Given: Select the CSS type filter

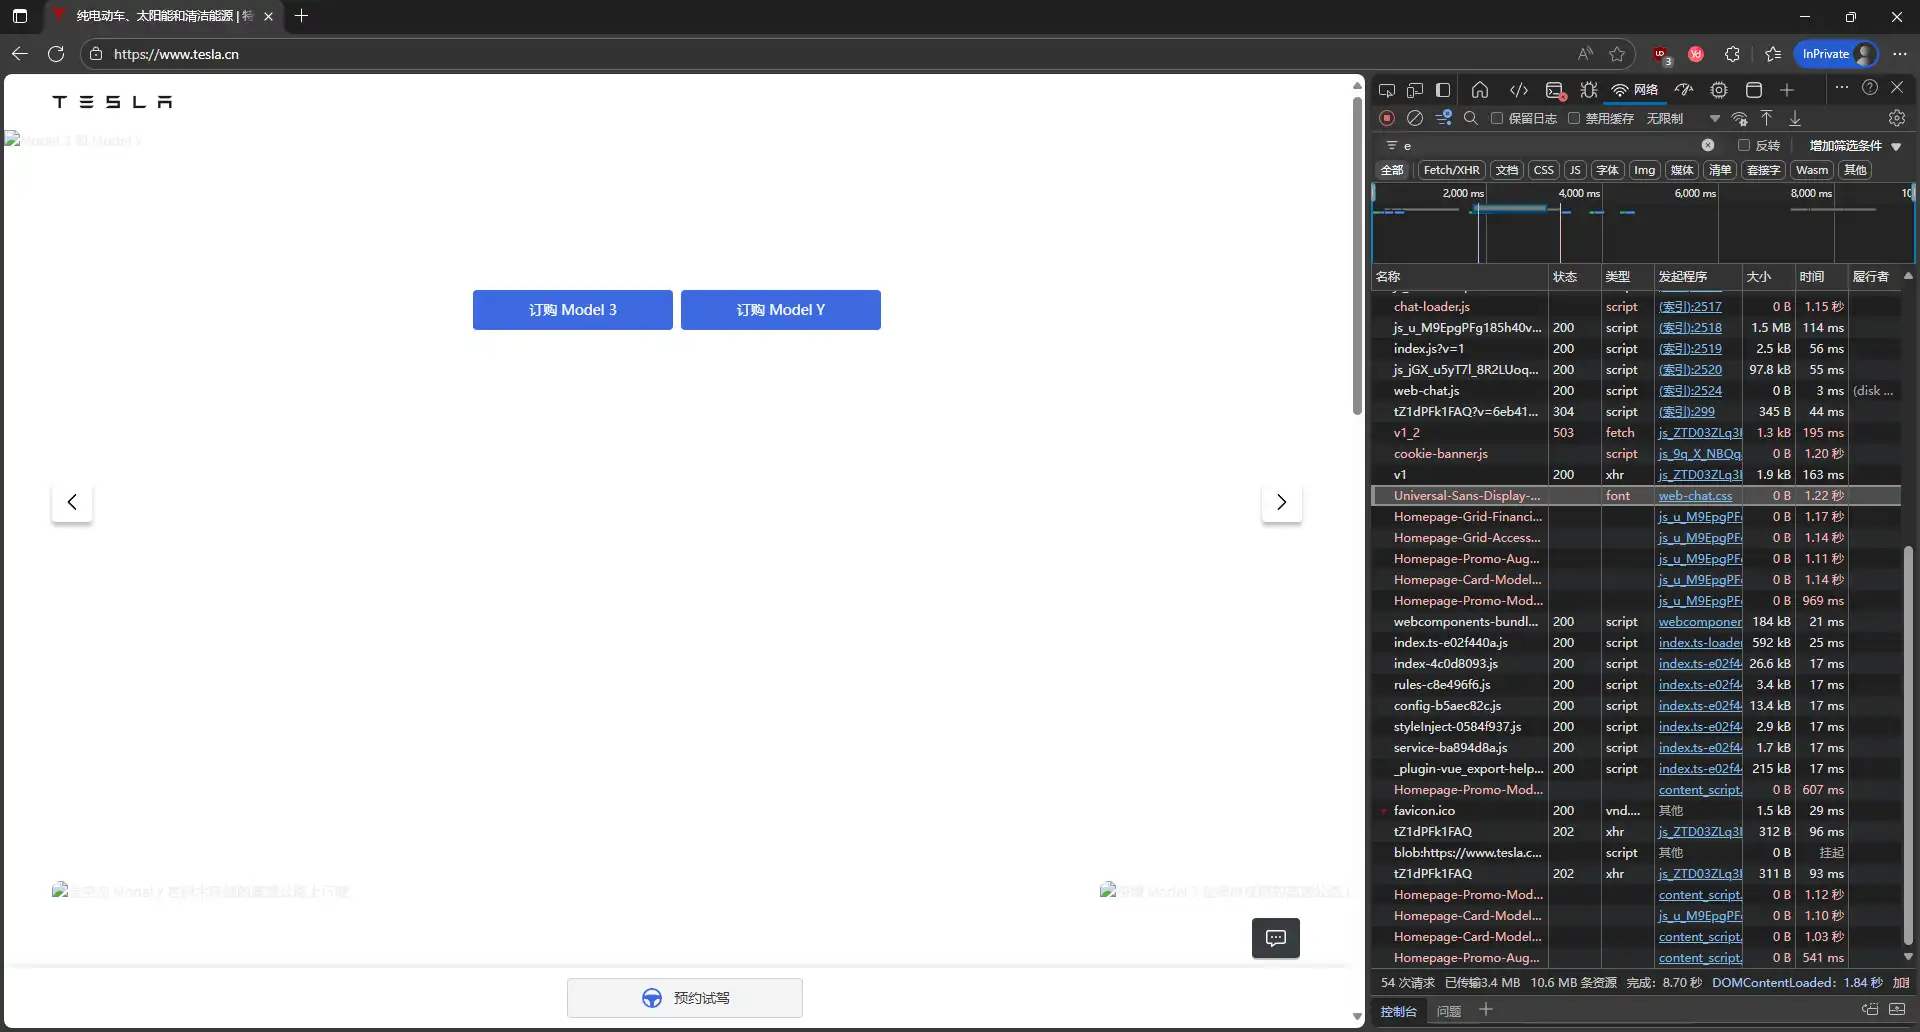Looking at the screenshot, I should (1544, 170).
